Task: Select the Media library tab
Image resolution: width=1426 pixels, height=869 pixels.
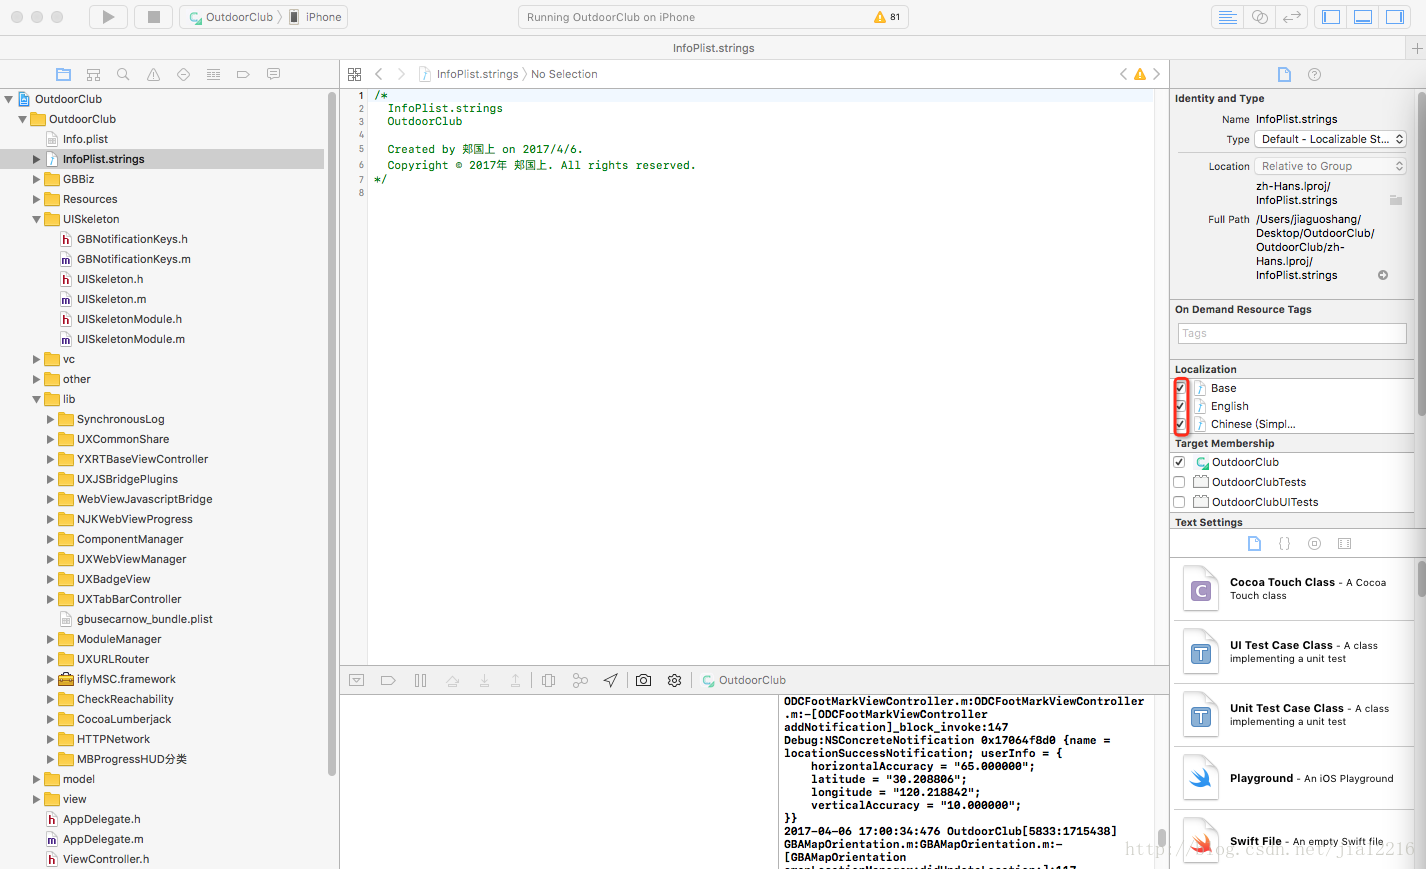Action: click(x=1344, y=544)
